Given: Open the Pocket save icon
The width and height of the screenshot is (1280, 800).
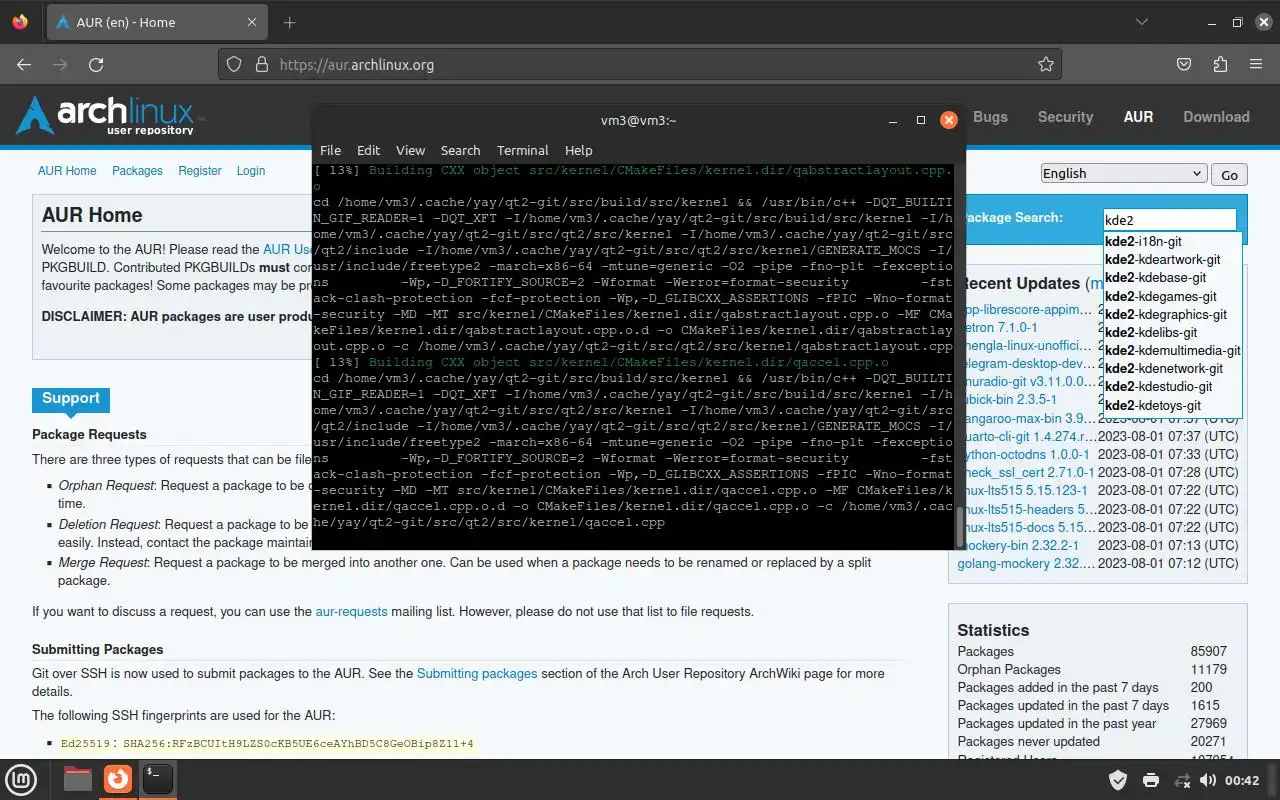Looking at the screenshot, I should (x=1184, y=64).
